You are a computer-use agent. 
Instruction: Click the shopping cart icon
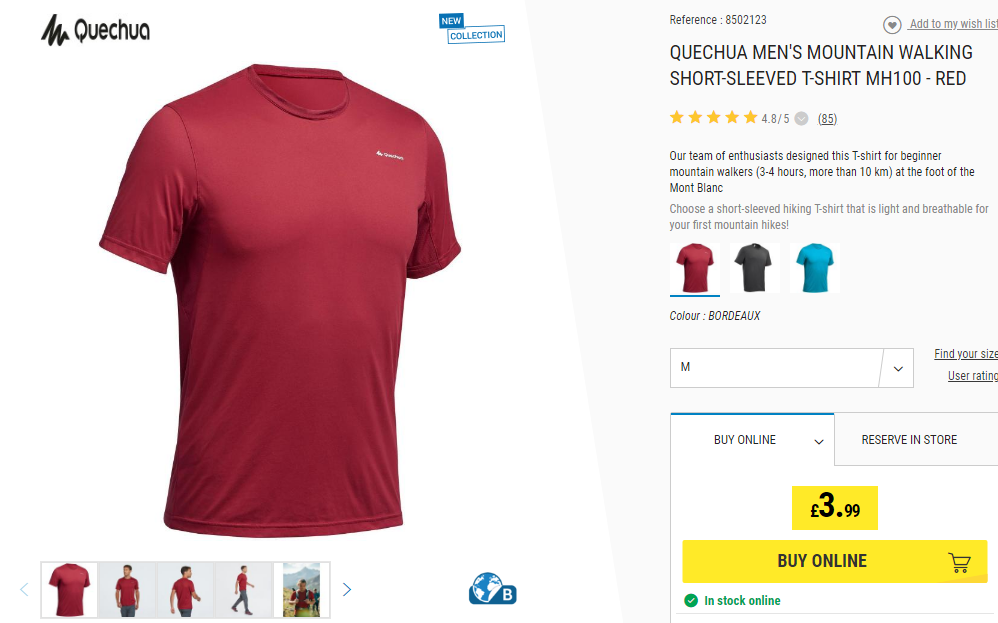(959, 562)
